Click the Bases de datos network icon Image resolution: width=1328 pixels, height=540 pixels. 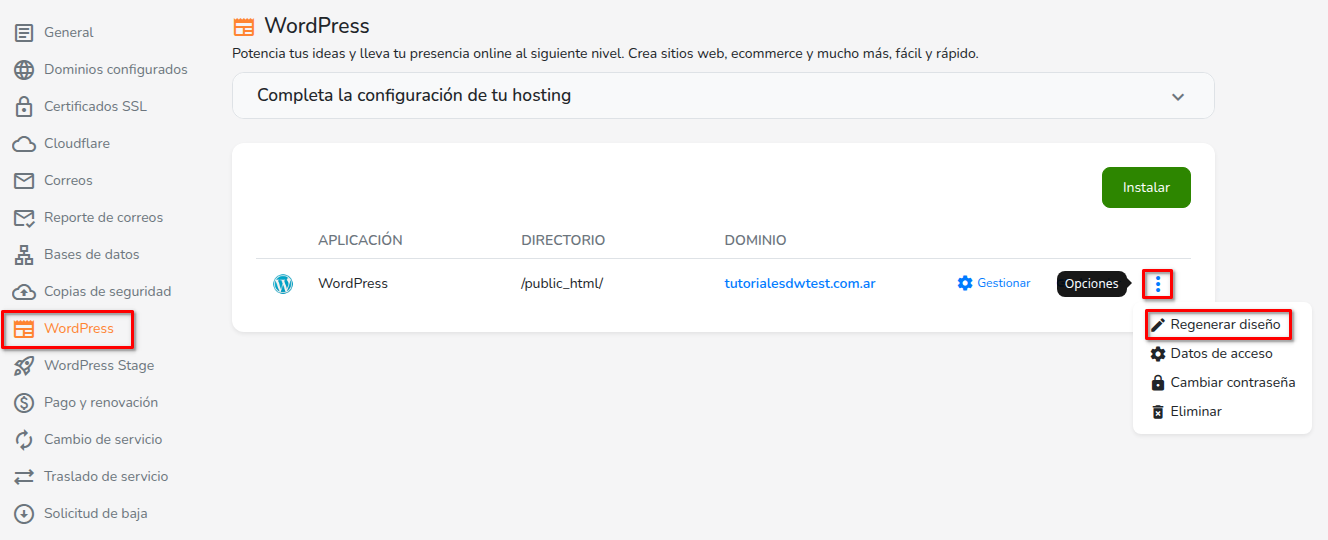pos(24,255)
